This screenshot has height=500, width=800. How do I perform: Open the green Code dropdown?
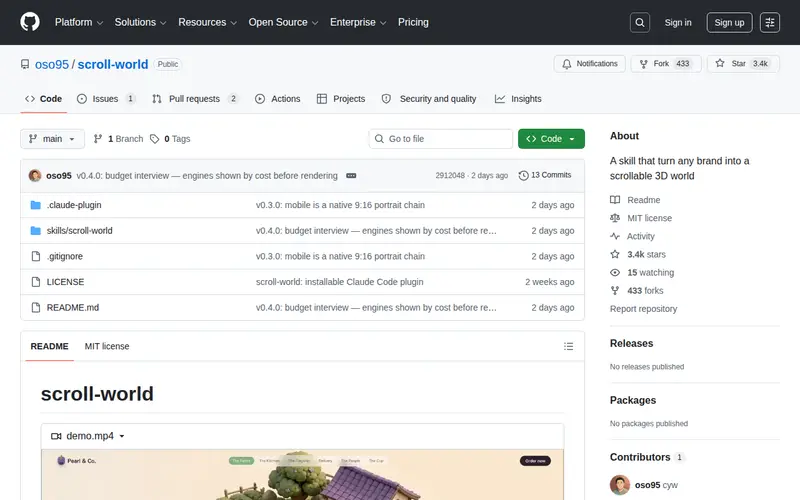551,139
